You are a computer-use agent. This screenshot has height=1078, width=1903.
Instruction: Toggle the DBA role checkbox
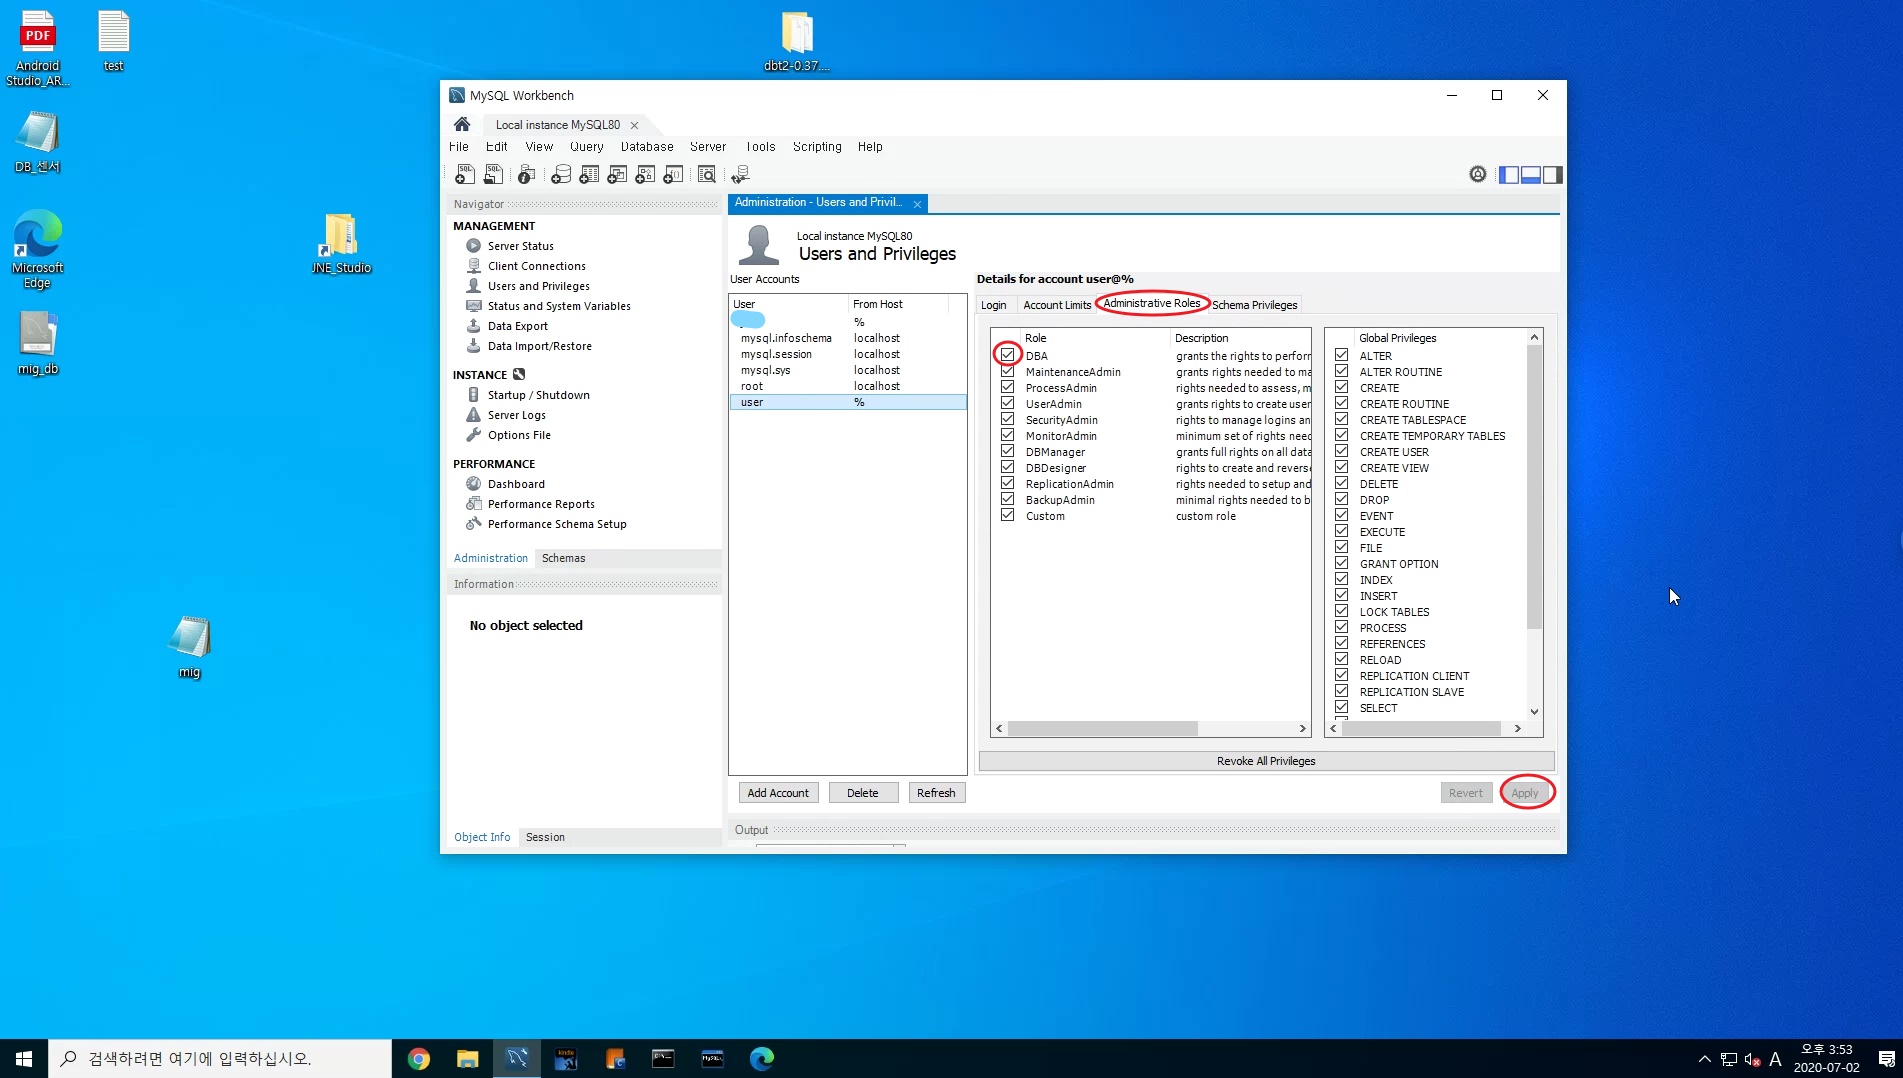(x=1007, y=355)
